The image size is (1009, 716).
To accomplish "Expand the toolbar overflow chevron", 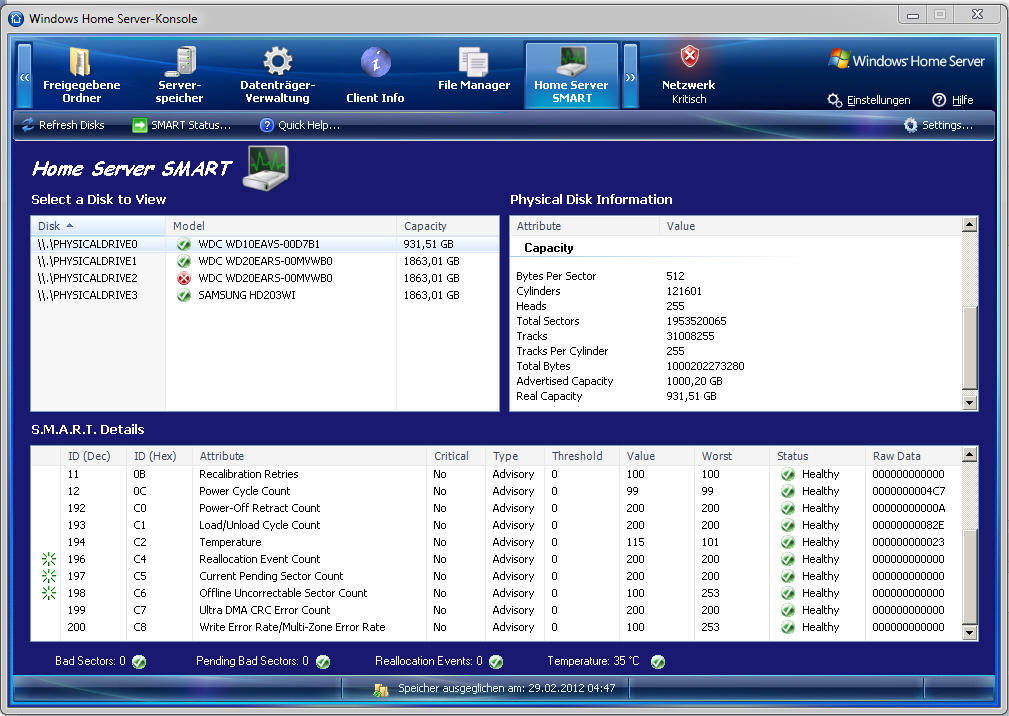I will [x=628, y=75].
